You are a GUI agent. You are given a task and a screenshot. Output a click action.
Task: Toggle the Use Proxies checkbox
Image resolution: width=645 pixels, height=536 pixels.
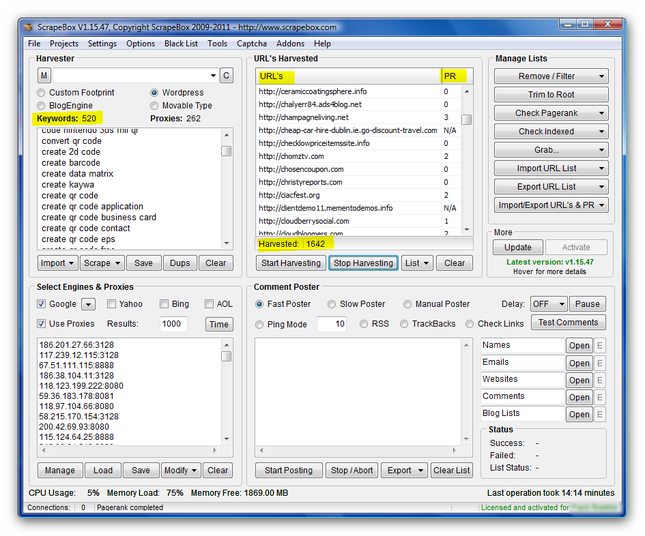pos(41,324)
